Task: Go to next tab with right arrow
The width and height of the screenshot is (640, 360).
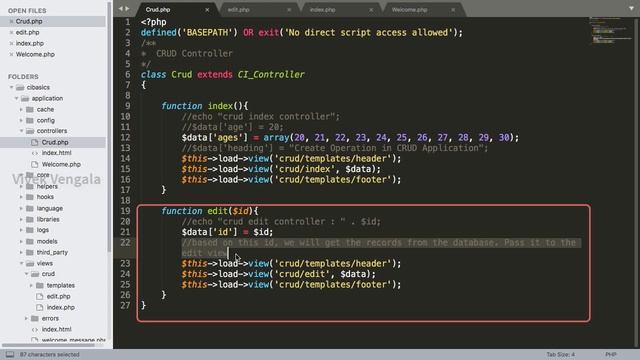Action: point(127,9)
